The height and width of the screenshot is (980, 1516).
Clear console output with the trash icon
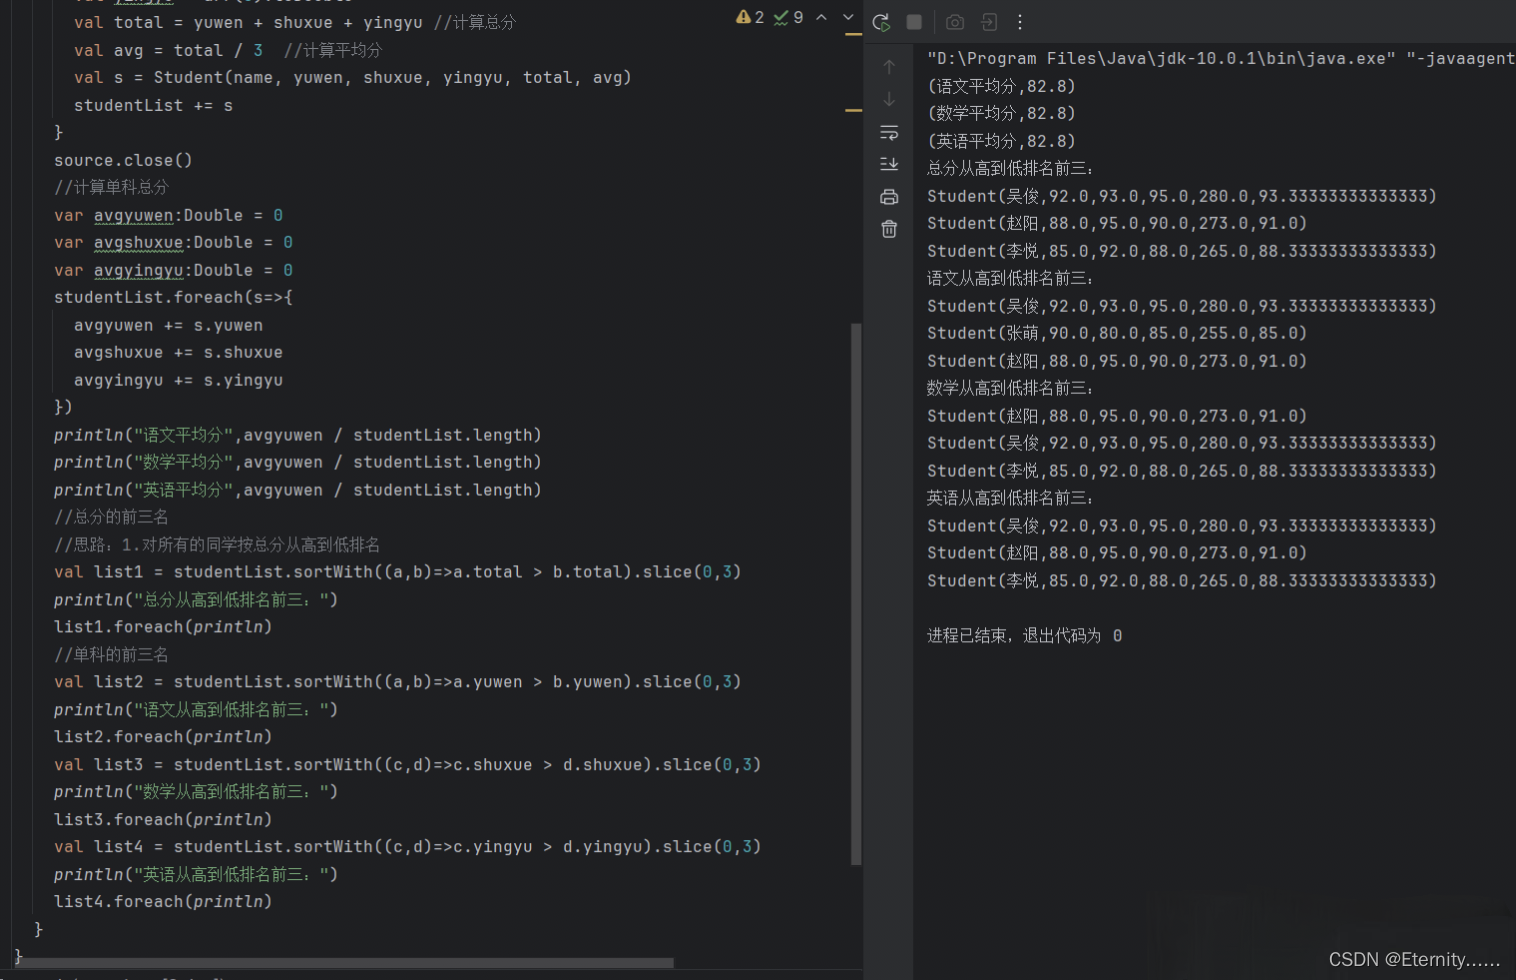(889, 229)
